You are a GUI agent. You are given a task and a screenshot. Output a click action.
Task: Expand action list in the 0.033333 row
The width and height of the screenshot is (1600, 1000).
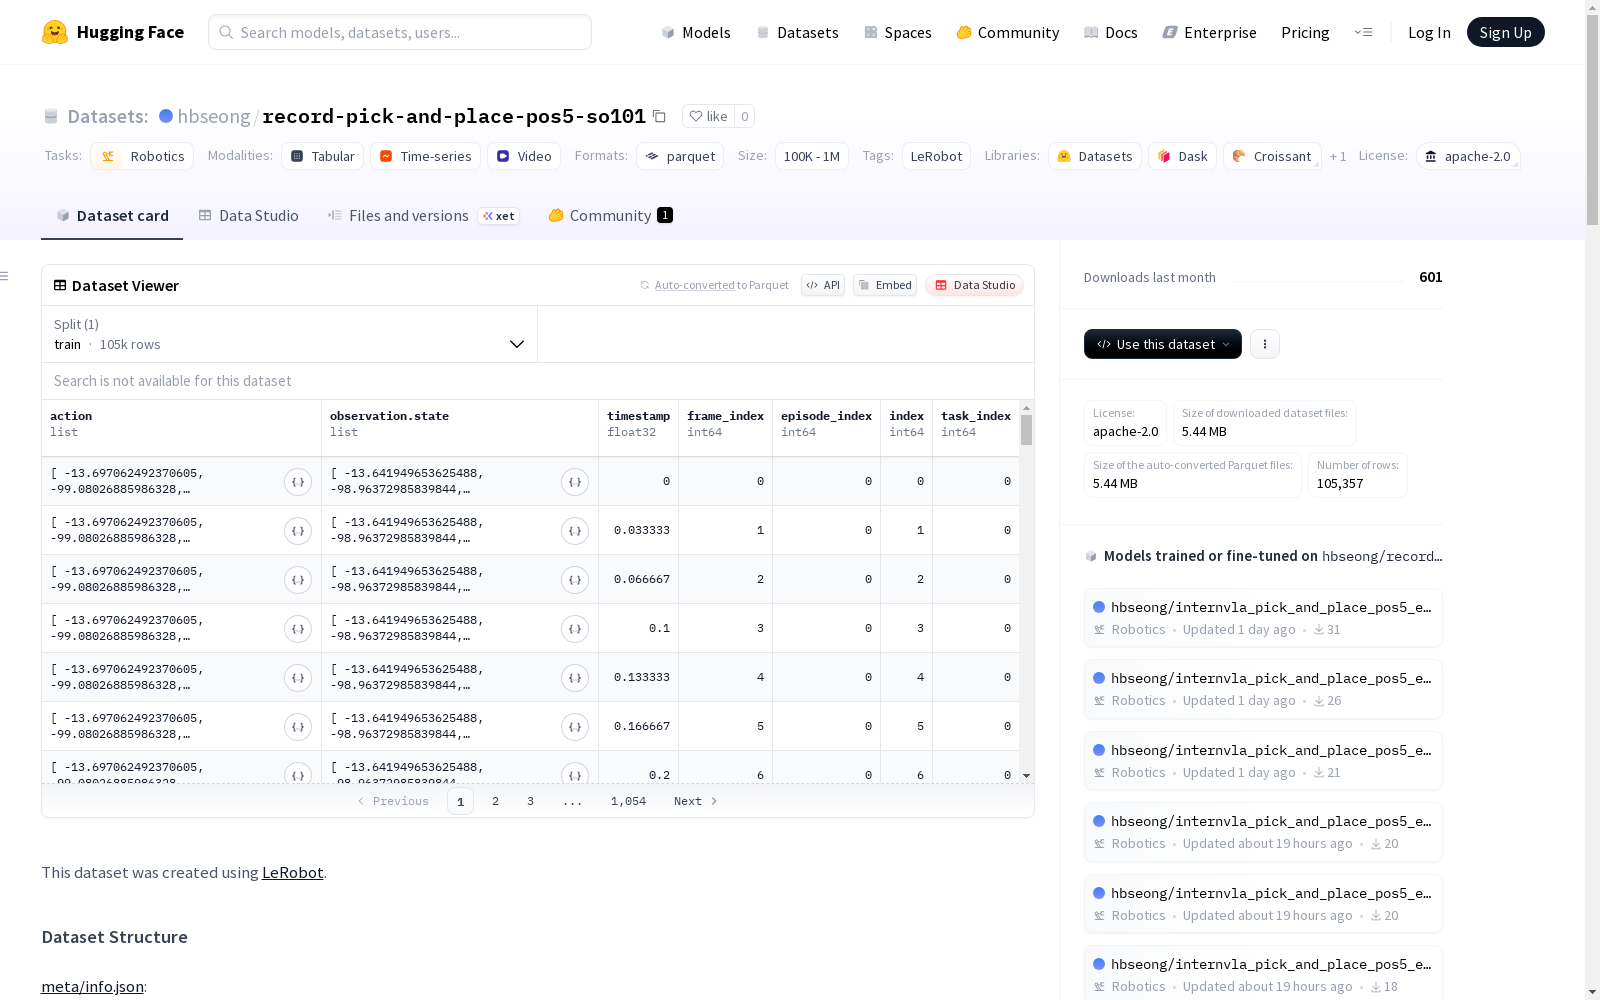tap(298, 531)
